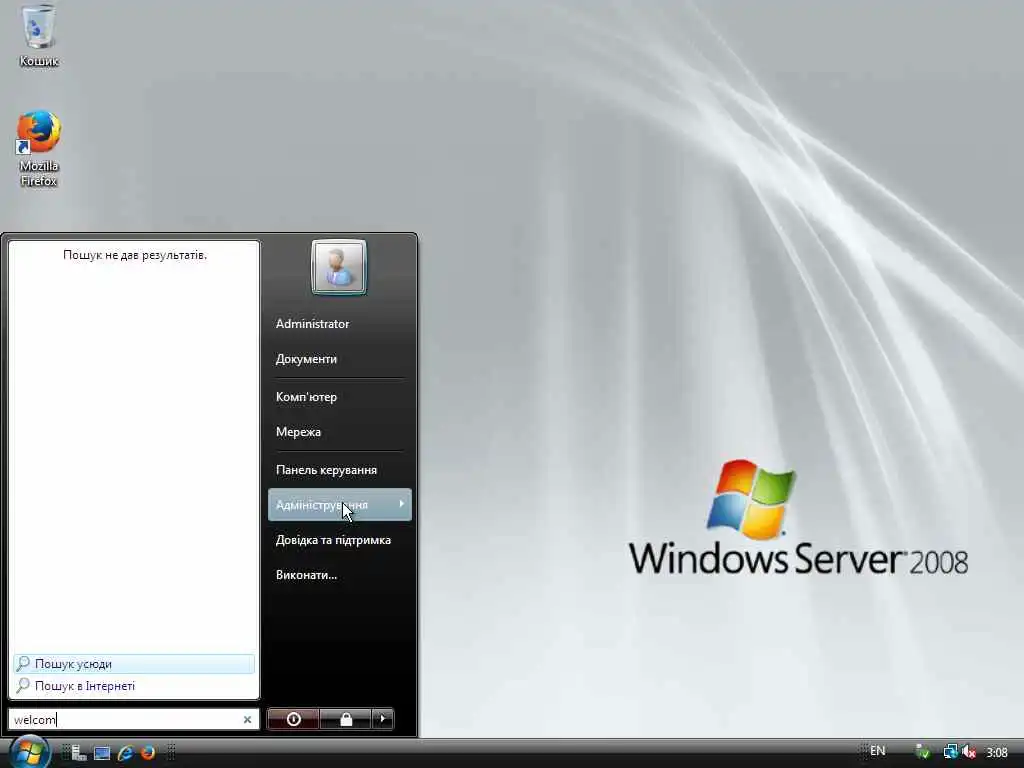The width and height of the screenshot is (1024, 768).
Task: Launch Firefox from the quick launch bar
Action: (x=148, y=753)
